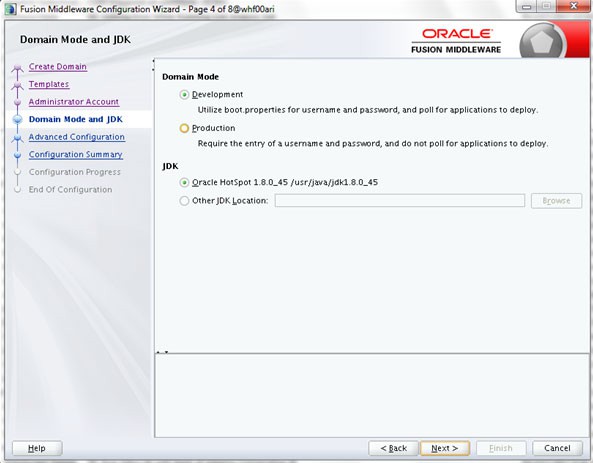
Task: Open the Help button
Action: [x=37, y=448]
